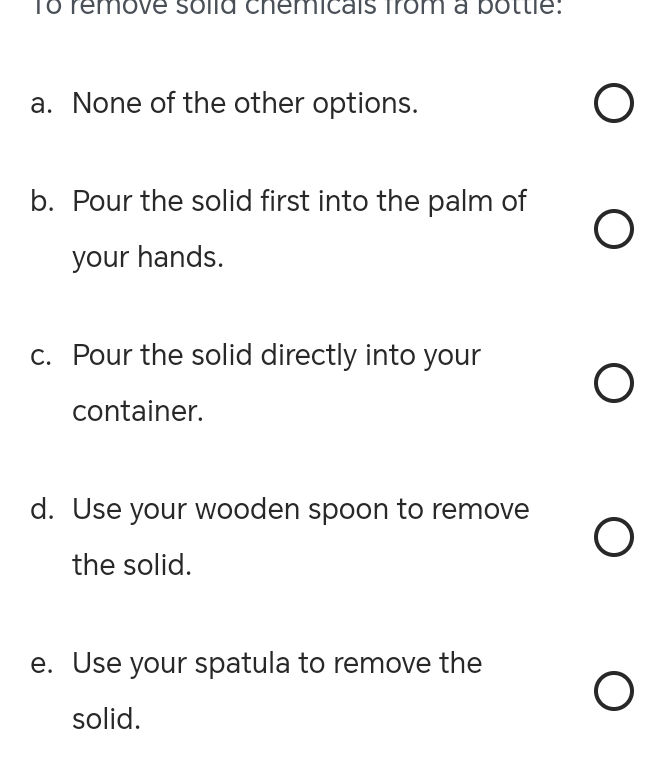The image size is (660, 773).
Task: Click the words 'your hands.' in option b
Action: click(148, 257)
